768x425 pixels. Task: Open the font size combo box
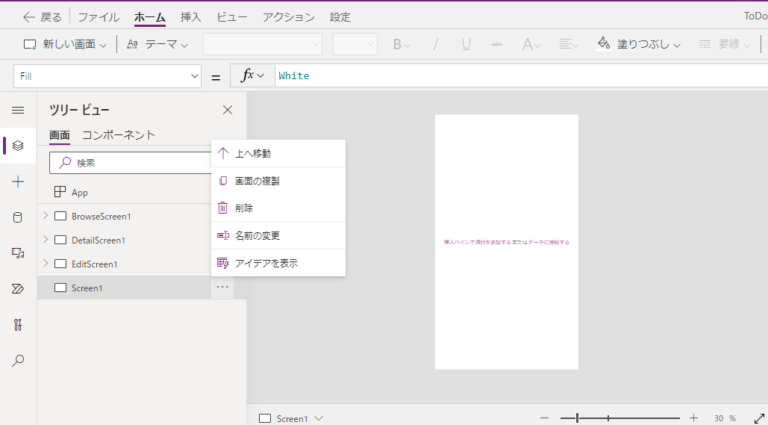355,45
